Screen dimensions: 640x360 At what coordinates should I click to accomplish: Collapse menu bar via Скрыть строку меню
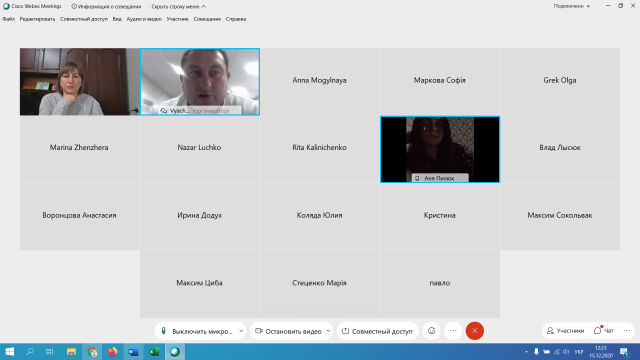click(178, 7)
